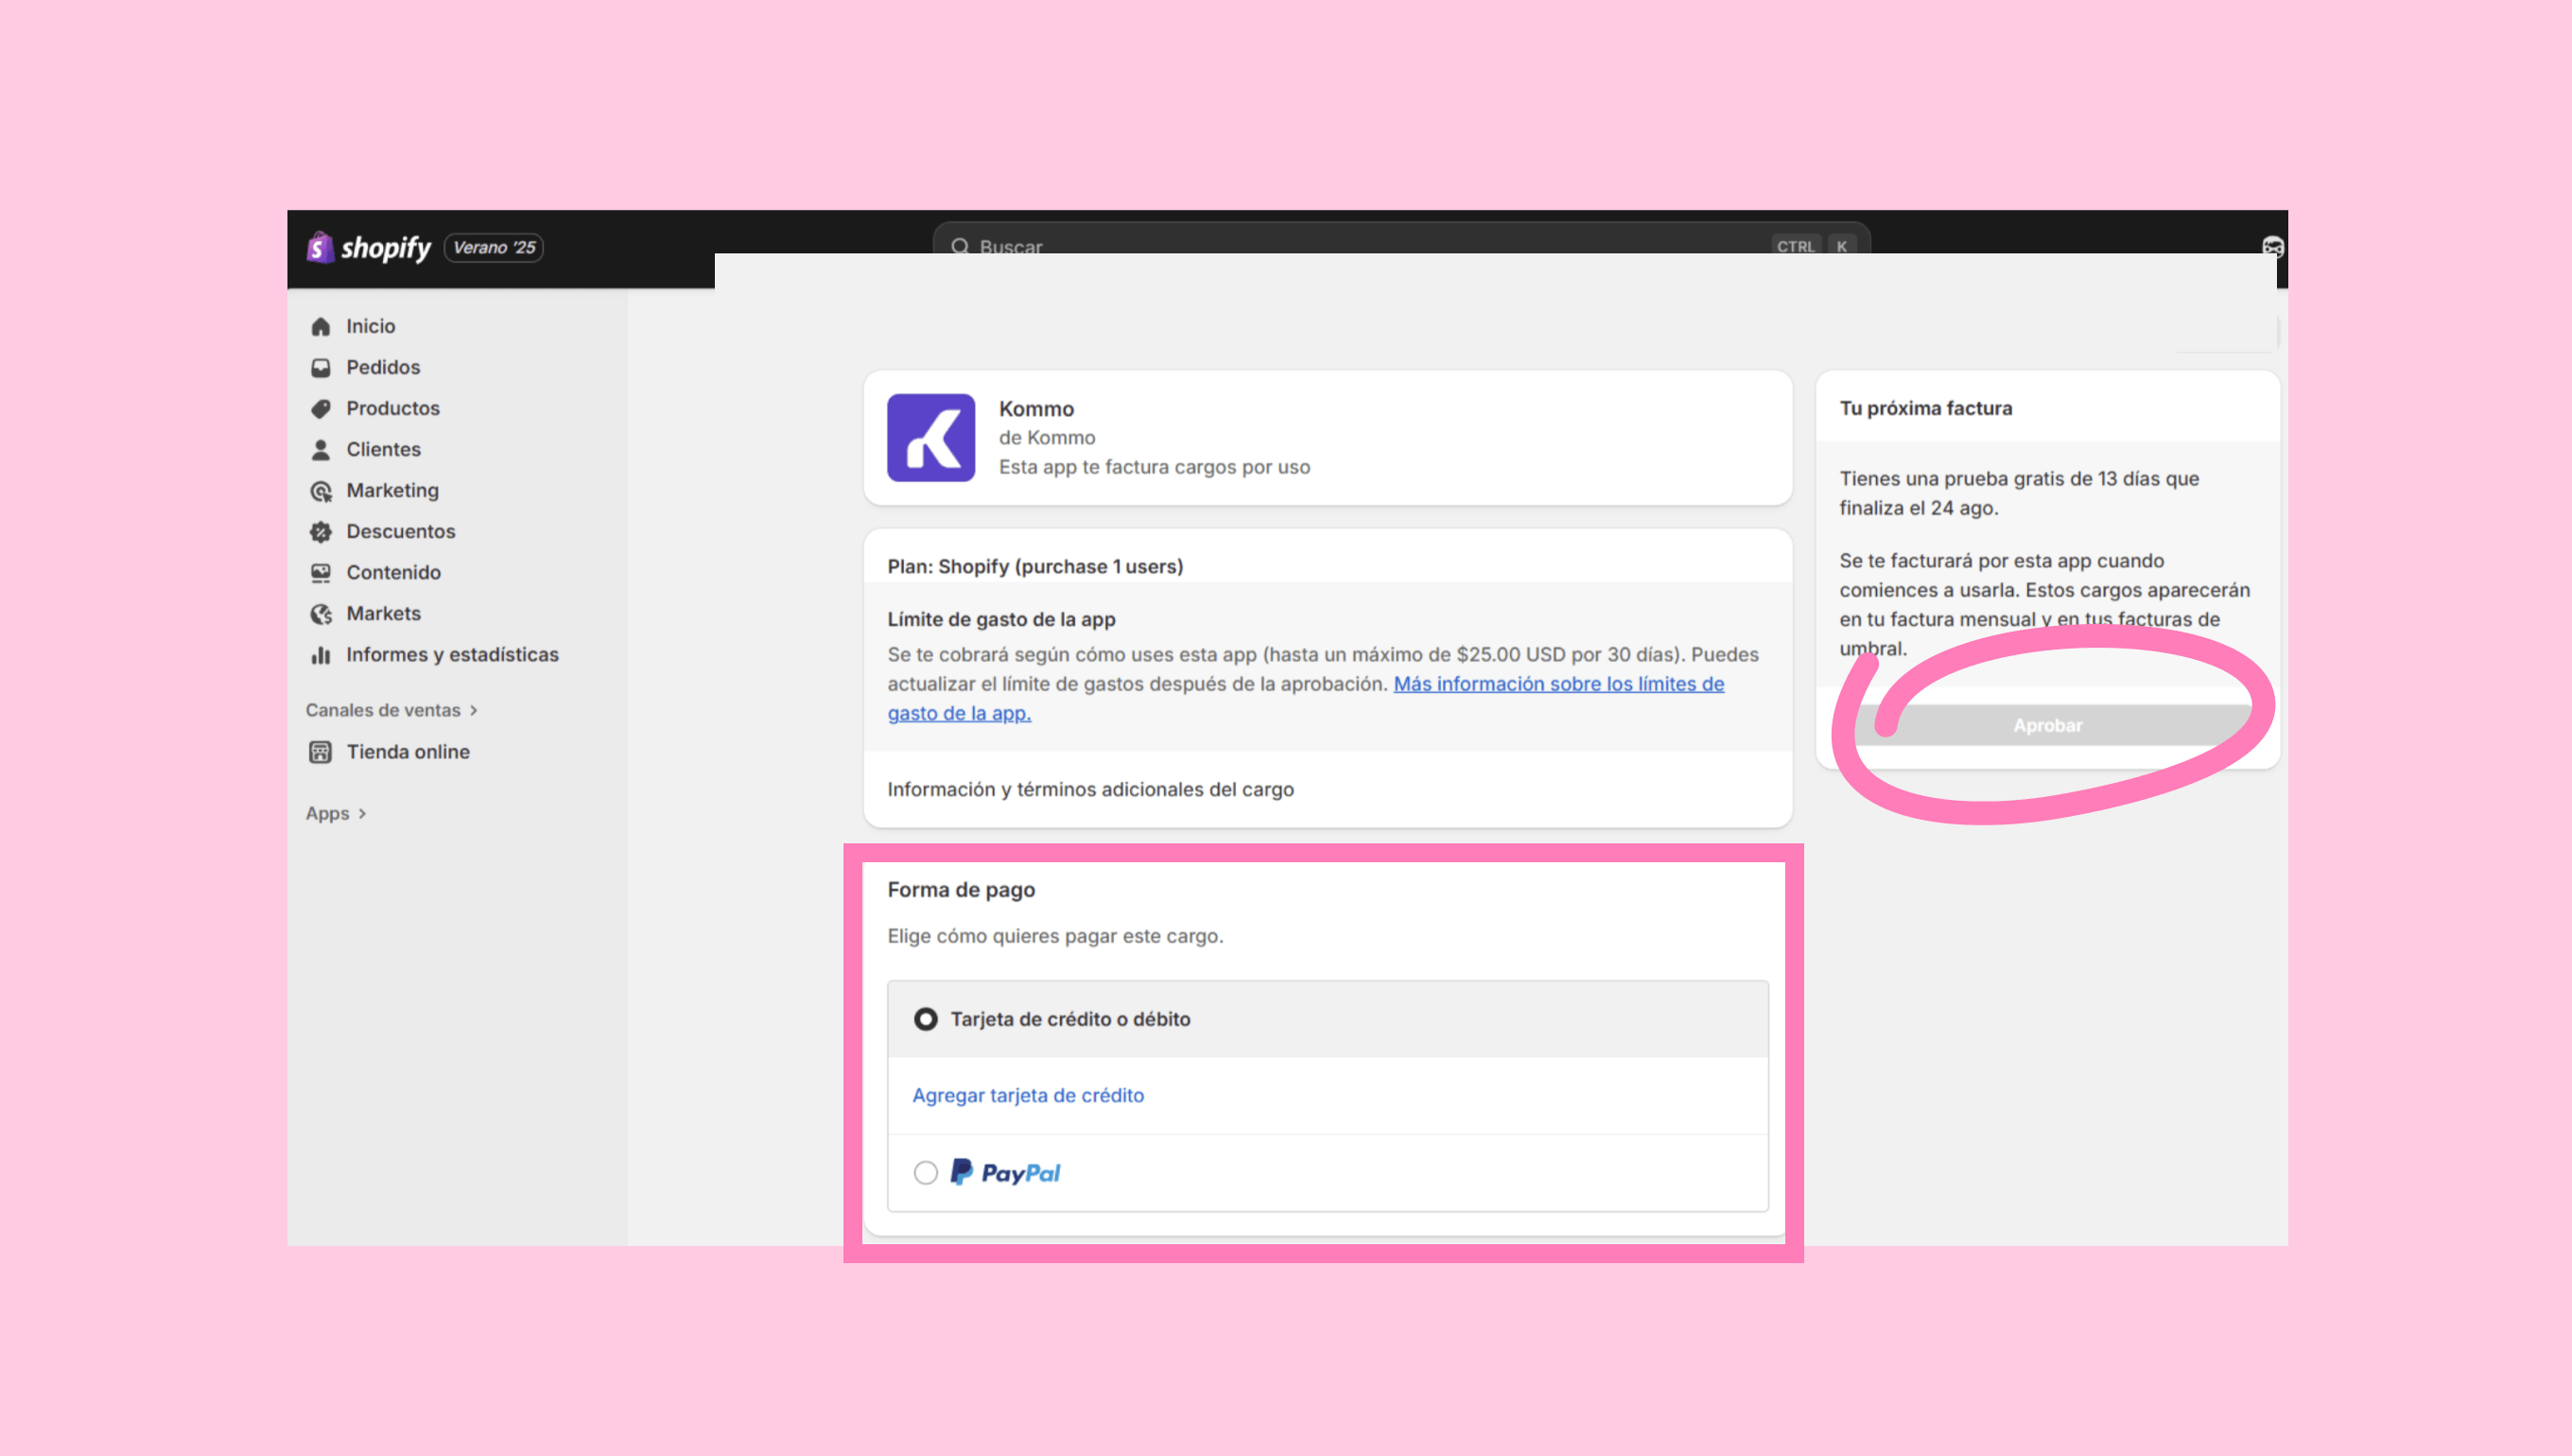Expand the Apps section chevron
The width and height of the screenshot is (2572, 1456).
coord(362,814)
